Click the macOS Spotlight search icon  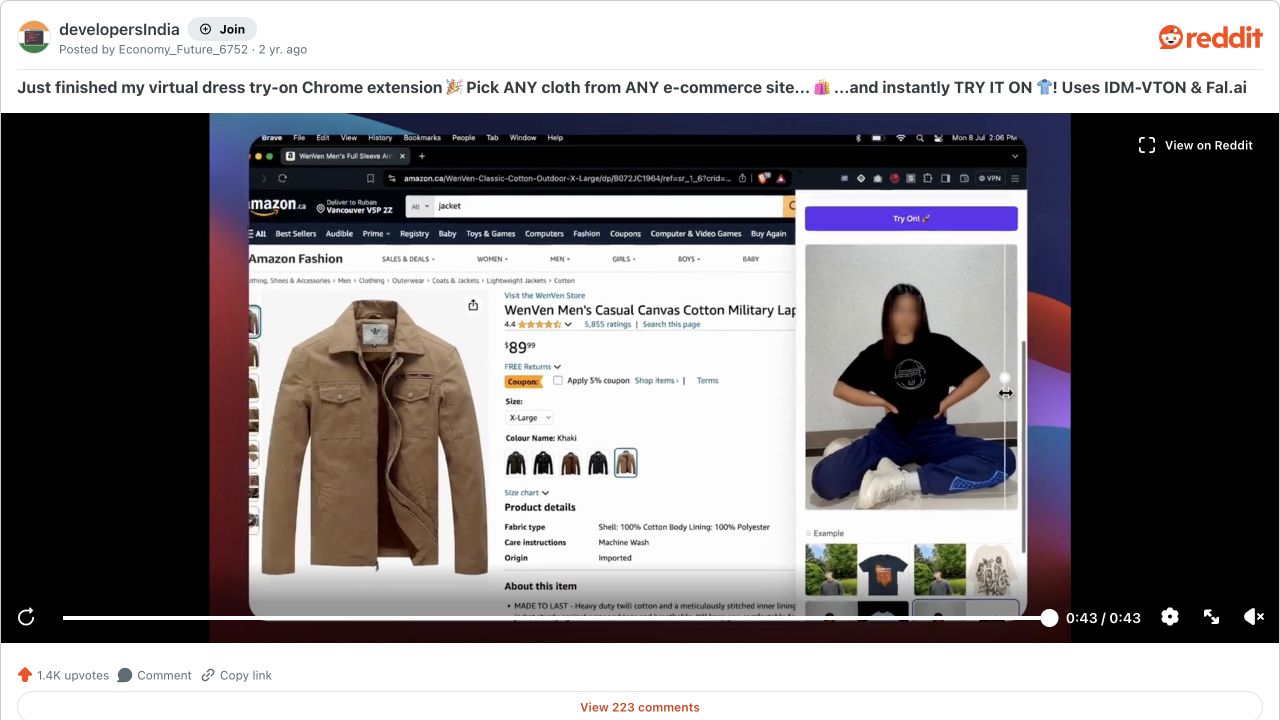(x=920, y=138)
